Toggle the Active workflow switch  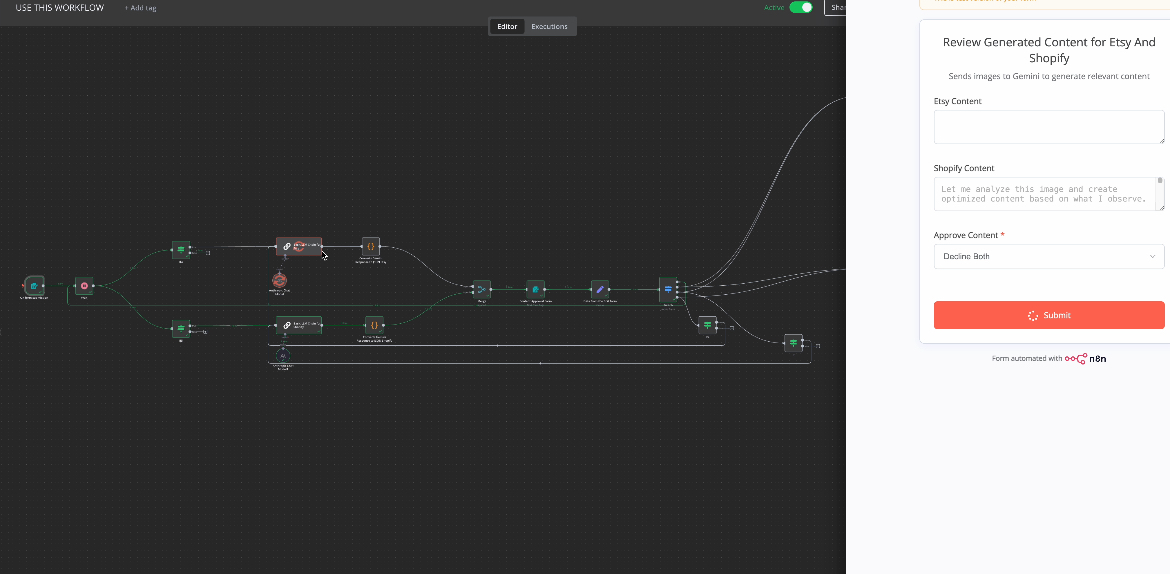[x=801, y=8]
